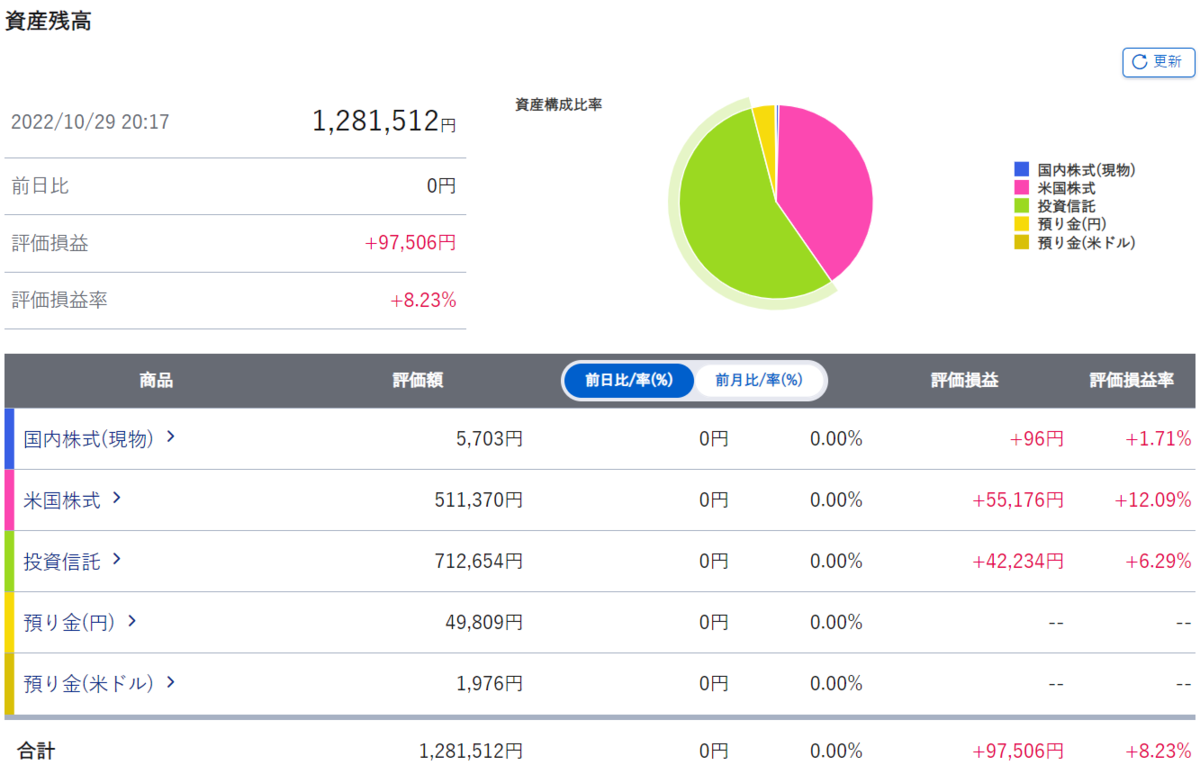Image resolution: width=1200 pixels, height=783 pixels.
Task: Expand chevron next to 預り金(円)
Action: [131, 621]
